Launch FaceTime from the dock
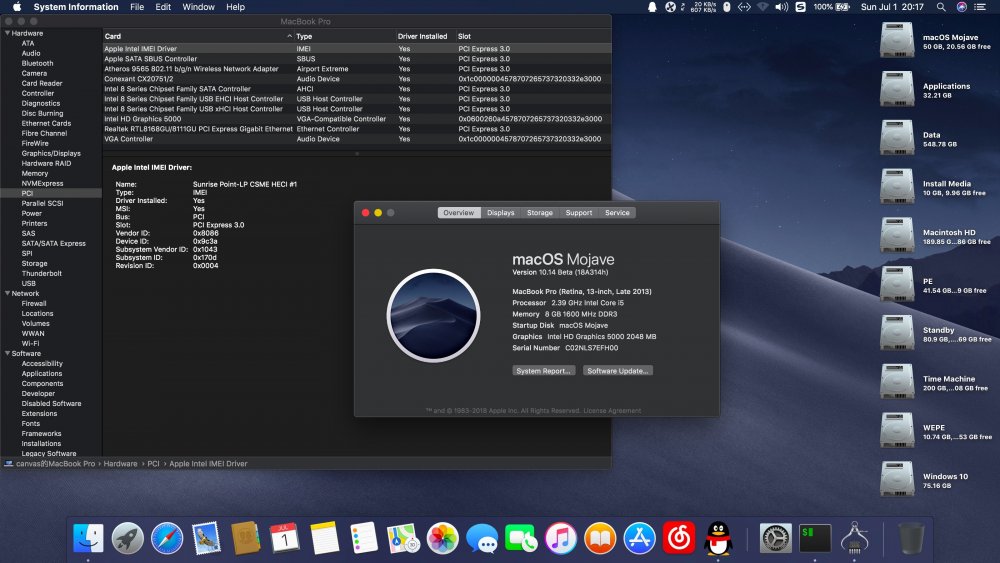Viewport: 1000px width, 563px height. (521, 538)
